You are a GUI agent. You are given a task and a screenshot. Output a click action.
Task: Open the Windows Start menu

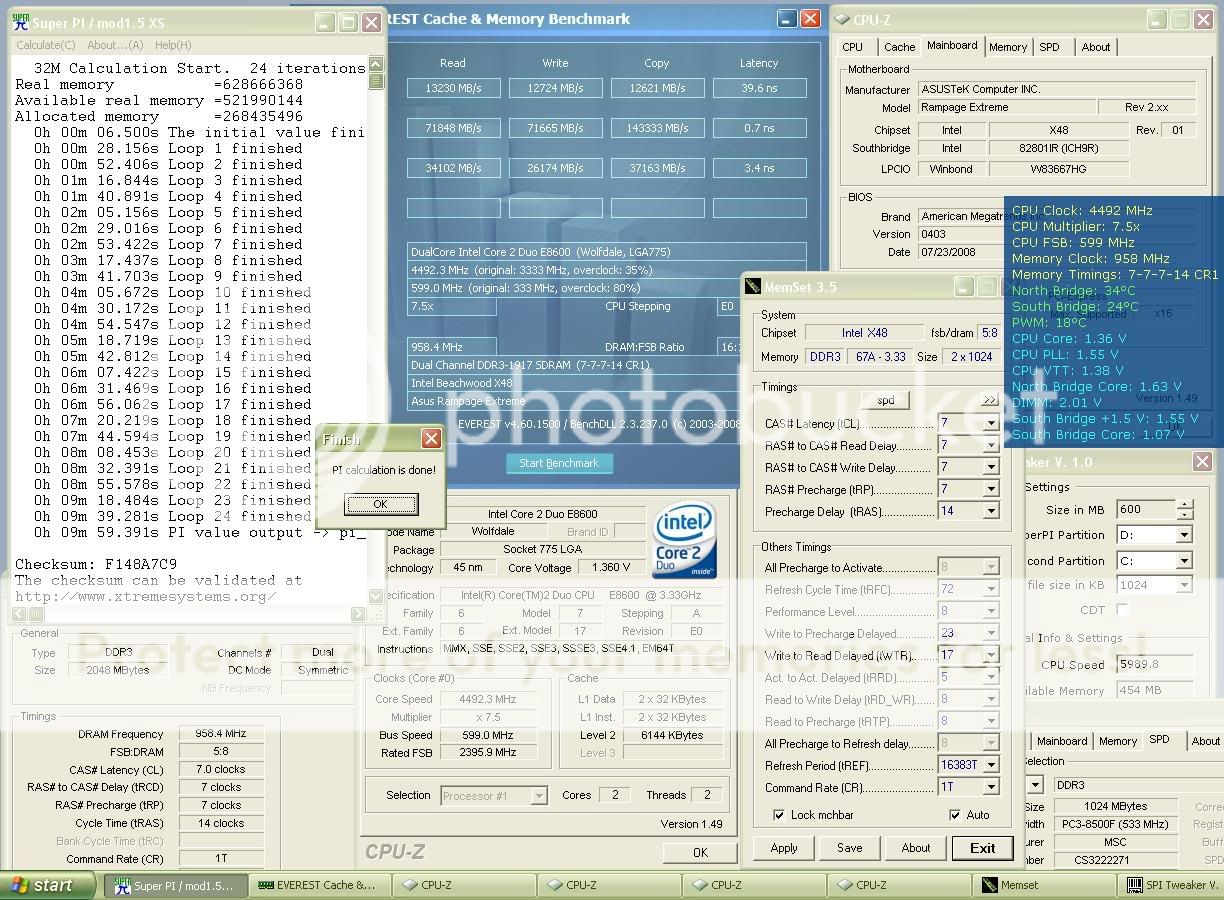[x=48, y=885]
